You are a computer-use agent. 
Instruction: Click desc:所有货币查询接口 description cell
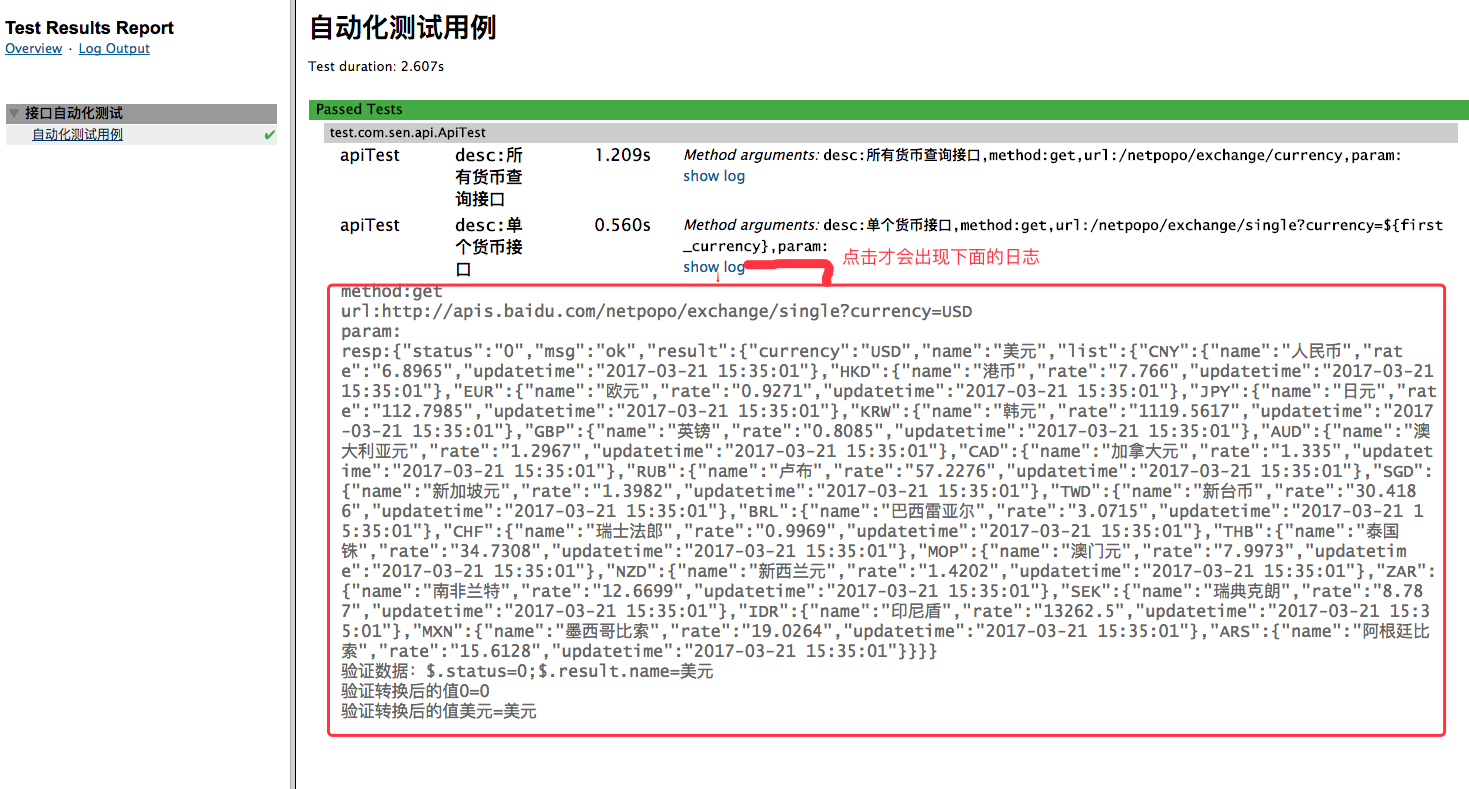click(489, 177)
